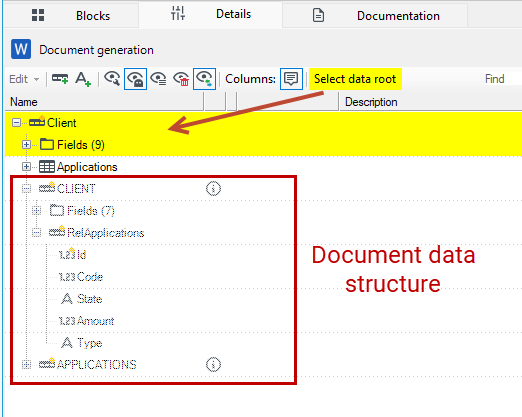Click the info icon beside CLIENT

(213, 189)
